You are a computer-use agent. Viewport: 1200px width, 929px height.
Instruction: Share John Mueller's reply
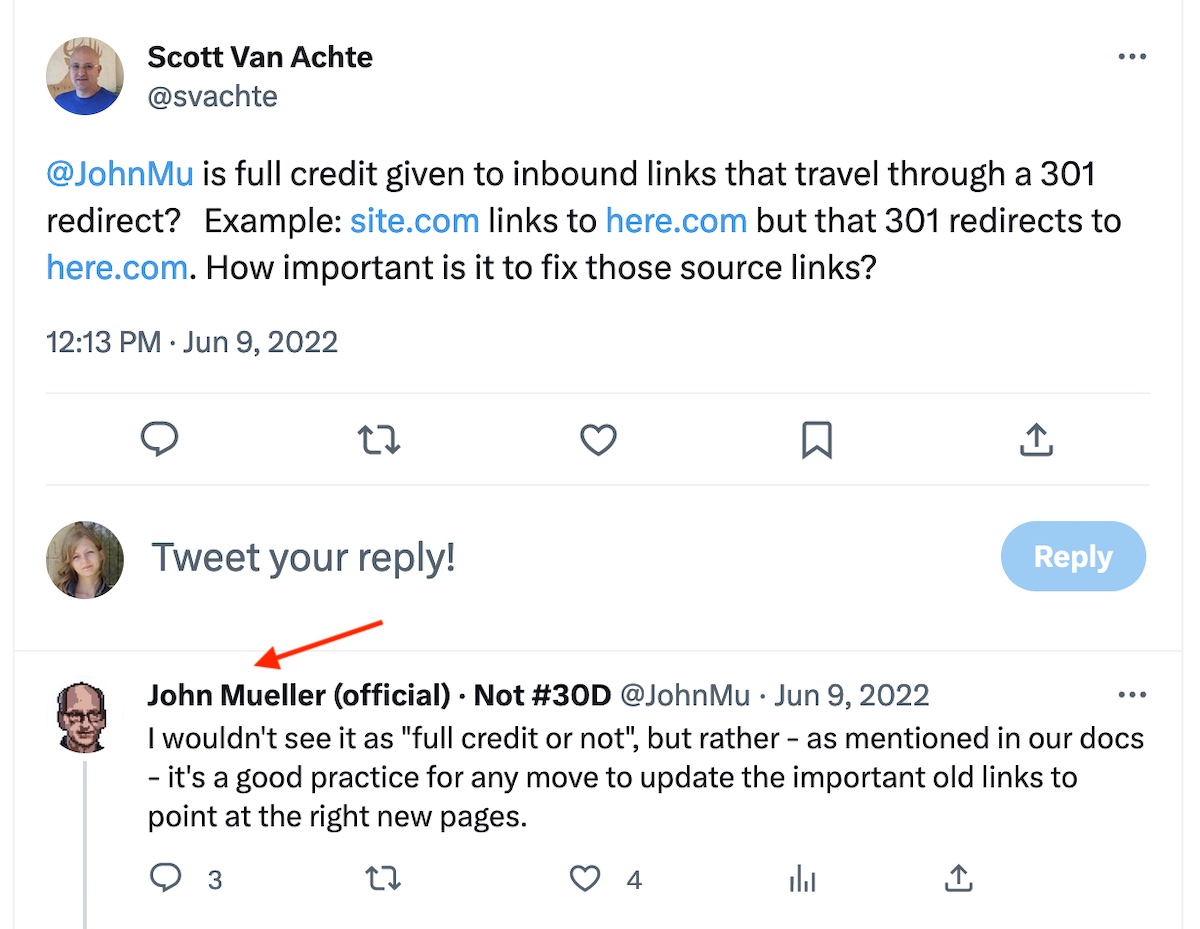(958, 879)
